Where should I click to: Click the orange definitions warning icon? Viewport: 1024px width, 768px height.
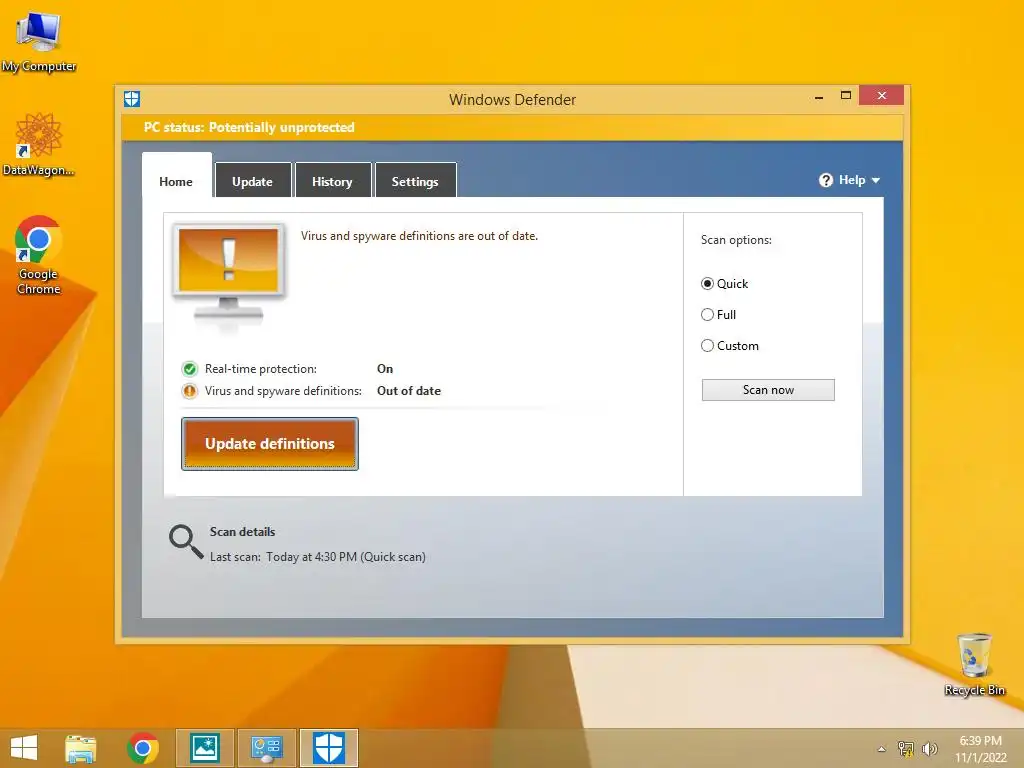coord(189,391)
